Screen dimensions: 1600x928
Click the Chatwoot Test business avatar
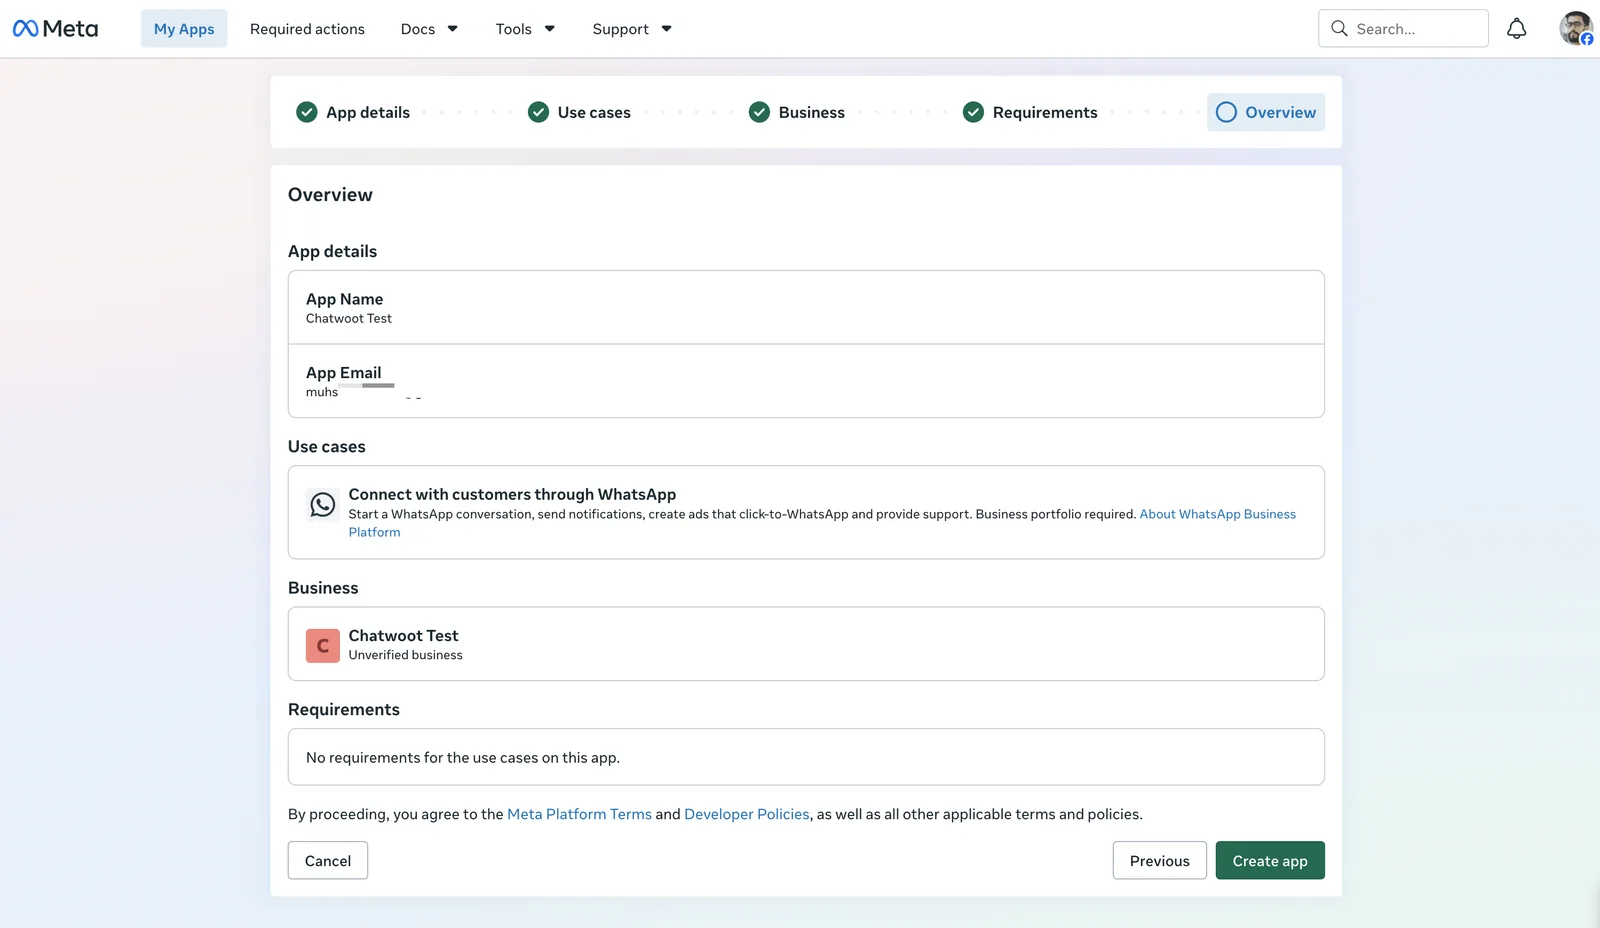[322, 646]
